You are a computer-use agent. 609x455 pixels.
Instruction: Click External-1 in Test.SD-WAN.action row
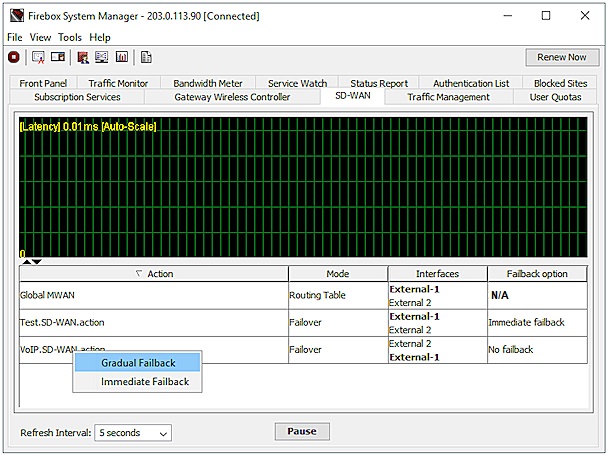pos(414,317)
